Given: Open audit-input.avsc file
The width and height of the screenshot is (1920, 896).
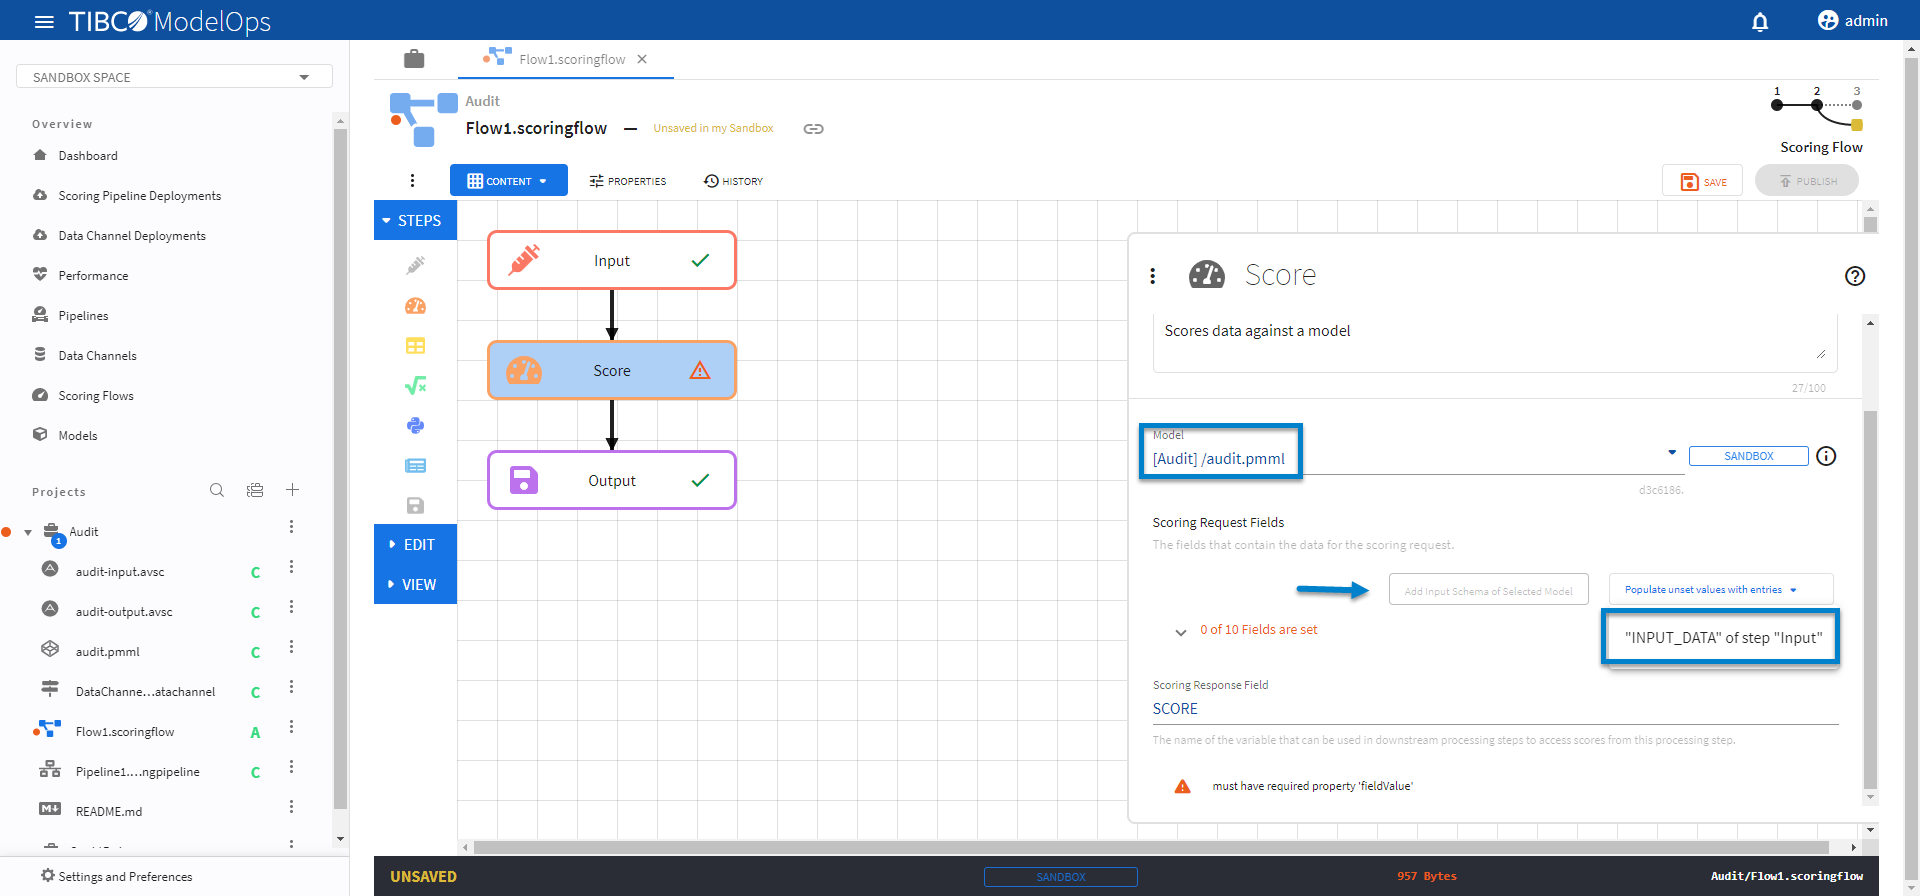Looking at the screenshot, I should click(120, 572).
